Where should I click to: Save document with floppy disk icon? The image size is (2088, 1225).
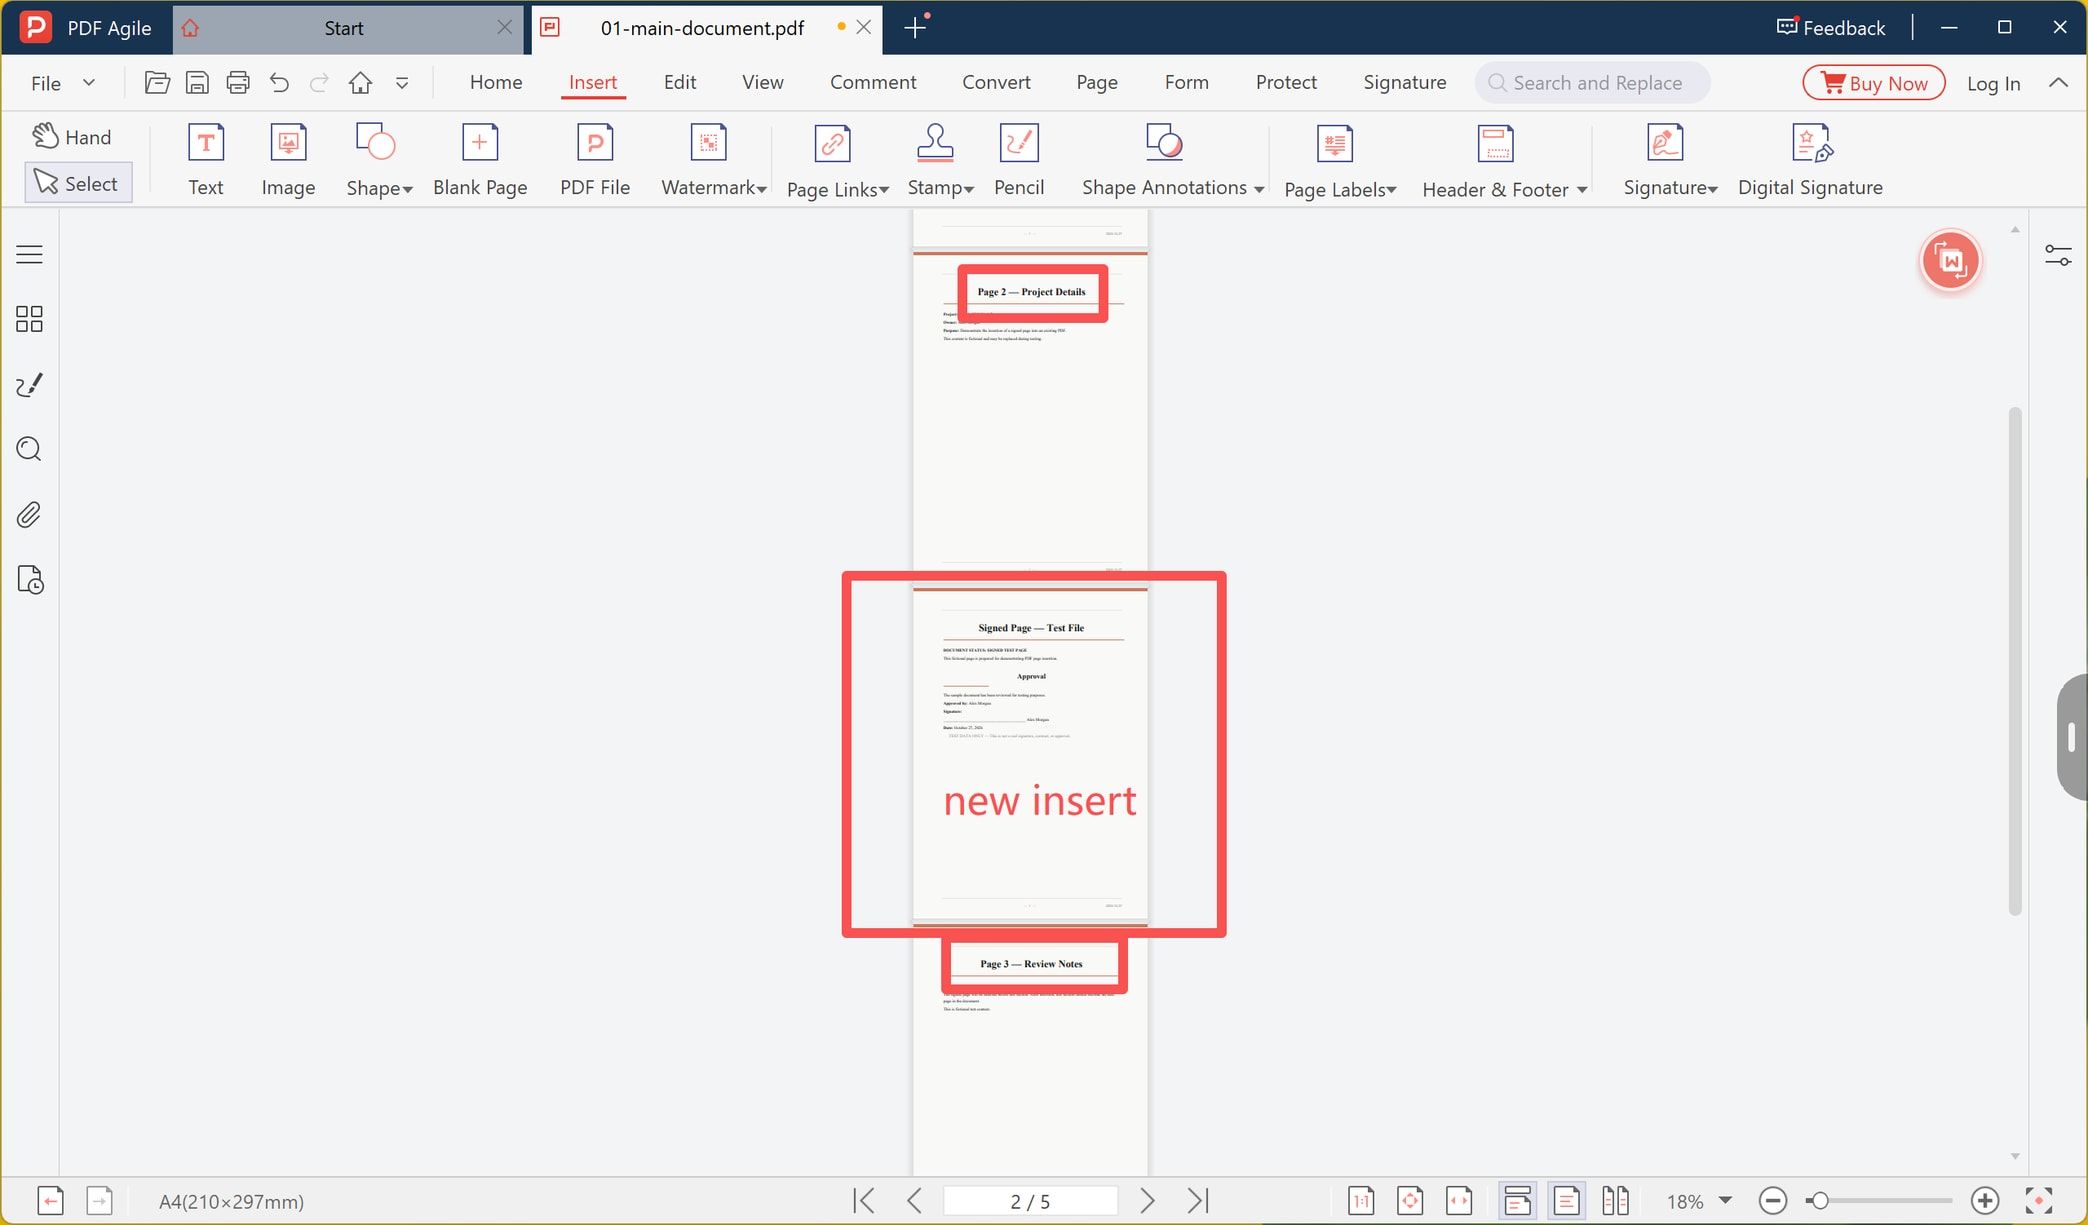click(198, 83)
